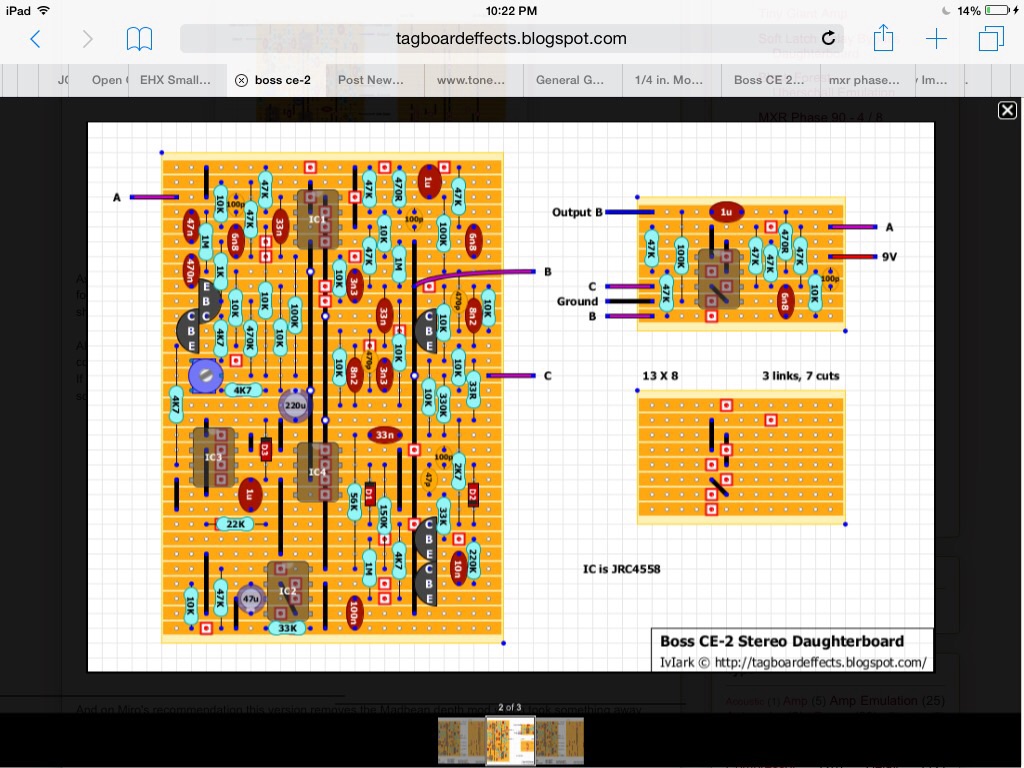Select the 'General G...' tab
This screenshot has height=768, width=1024.
569,80
